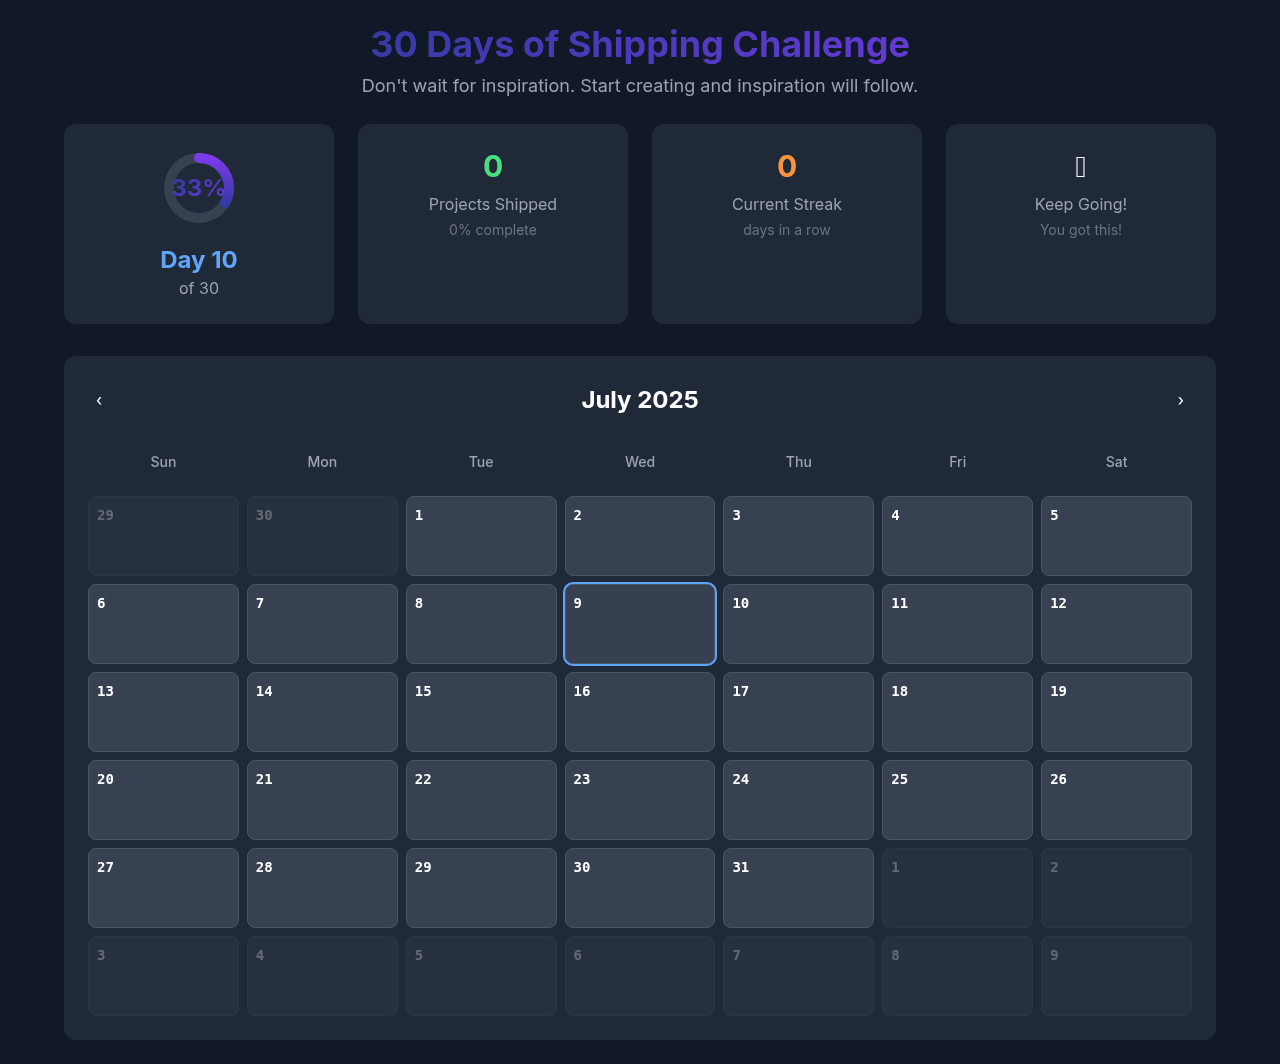Click the July 20 calendar cell
The height and width of the screenshot is (1064, 1280).
(163, 800)
